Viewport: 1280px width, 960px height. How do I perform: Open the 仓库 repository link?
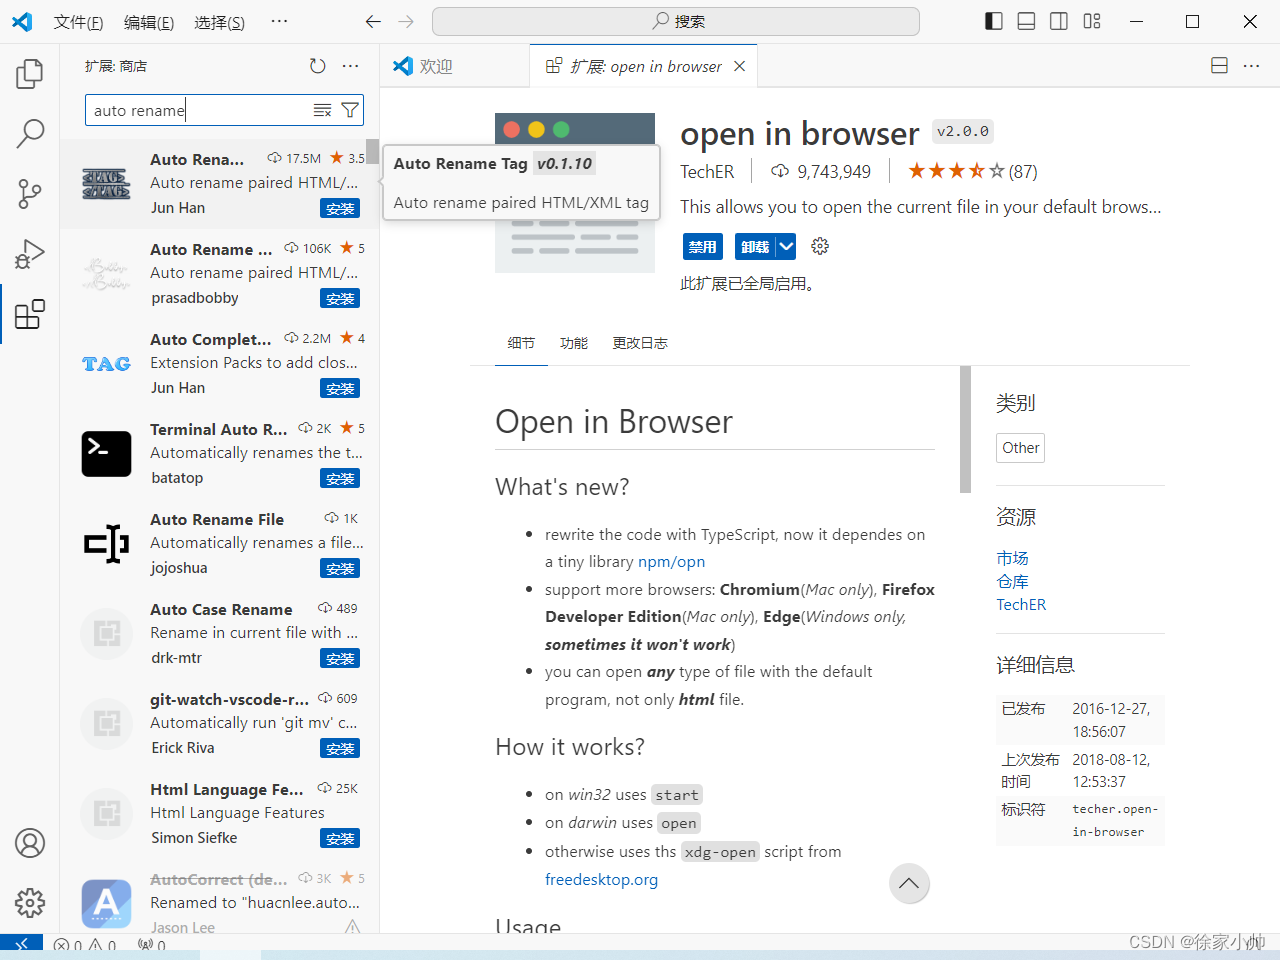click(x=1012, y=581)
